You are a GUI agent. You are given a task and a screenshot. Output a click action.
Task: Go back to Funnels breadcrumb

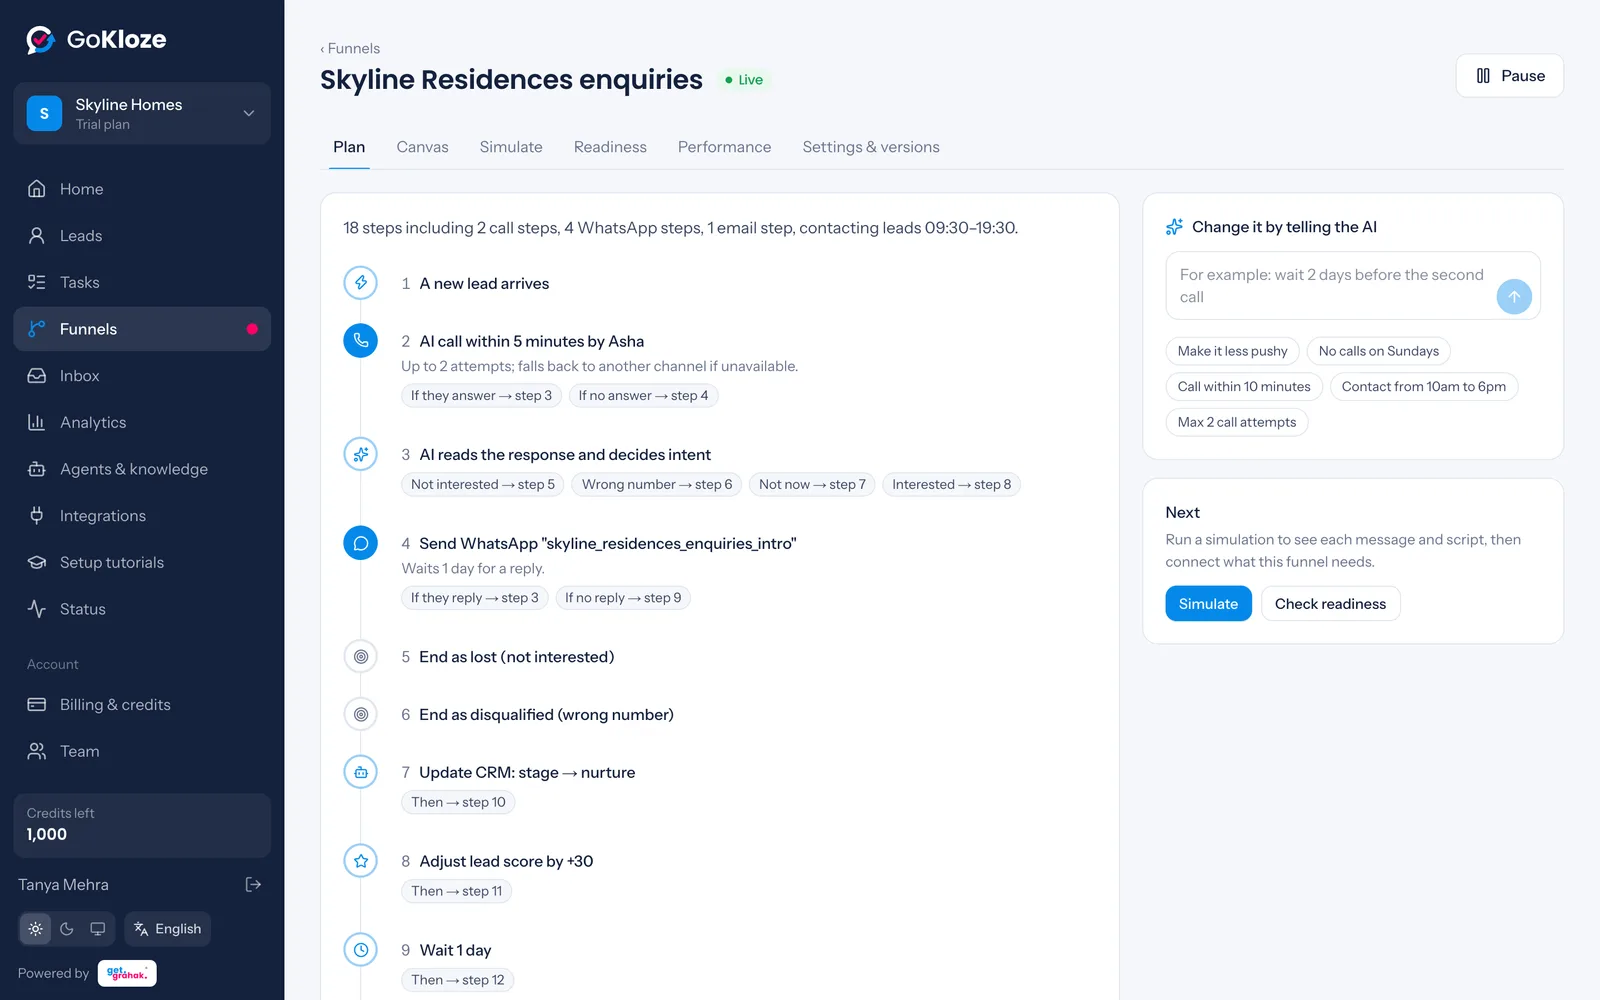click(x=350, y=48)
